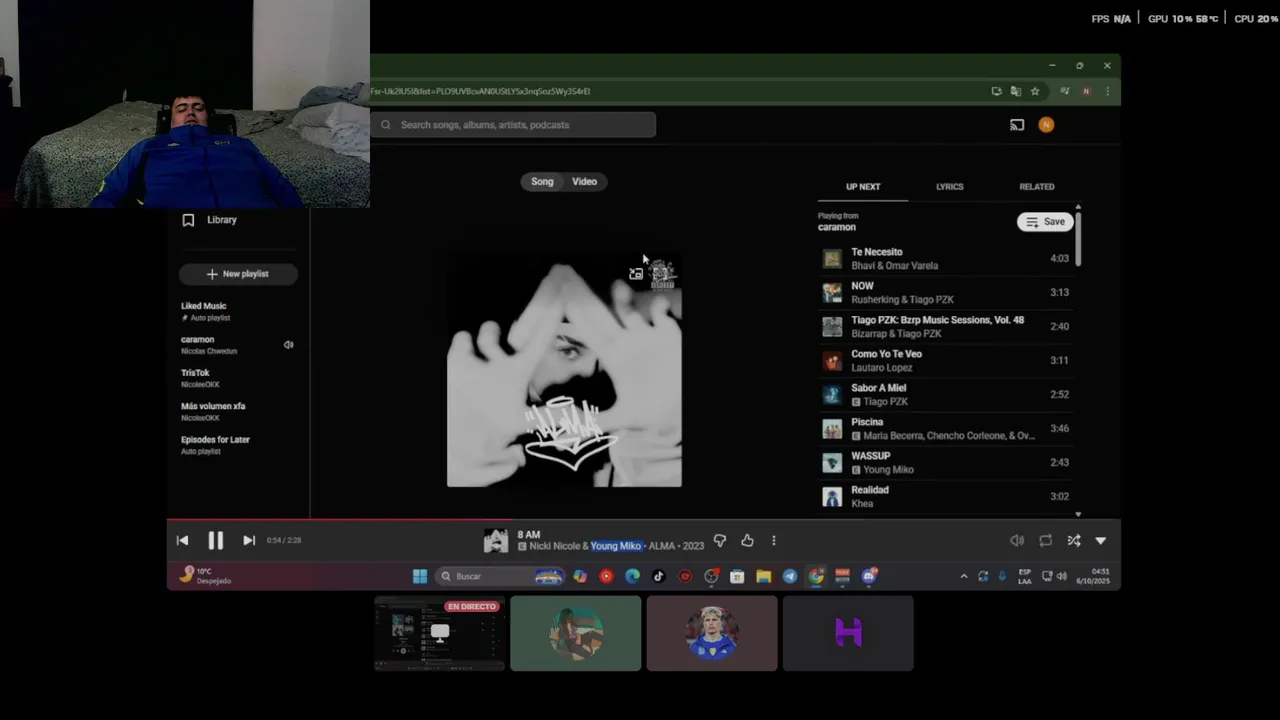Click the player bar volume icon

coord(1017,541)
